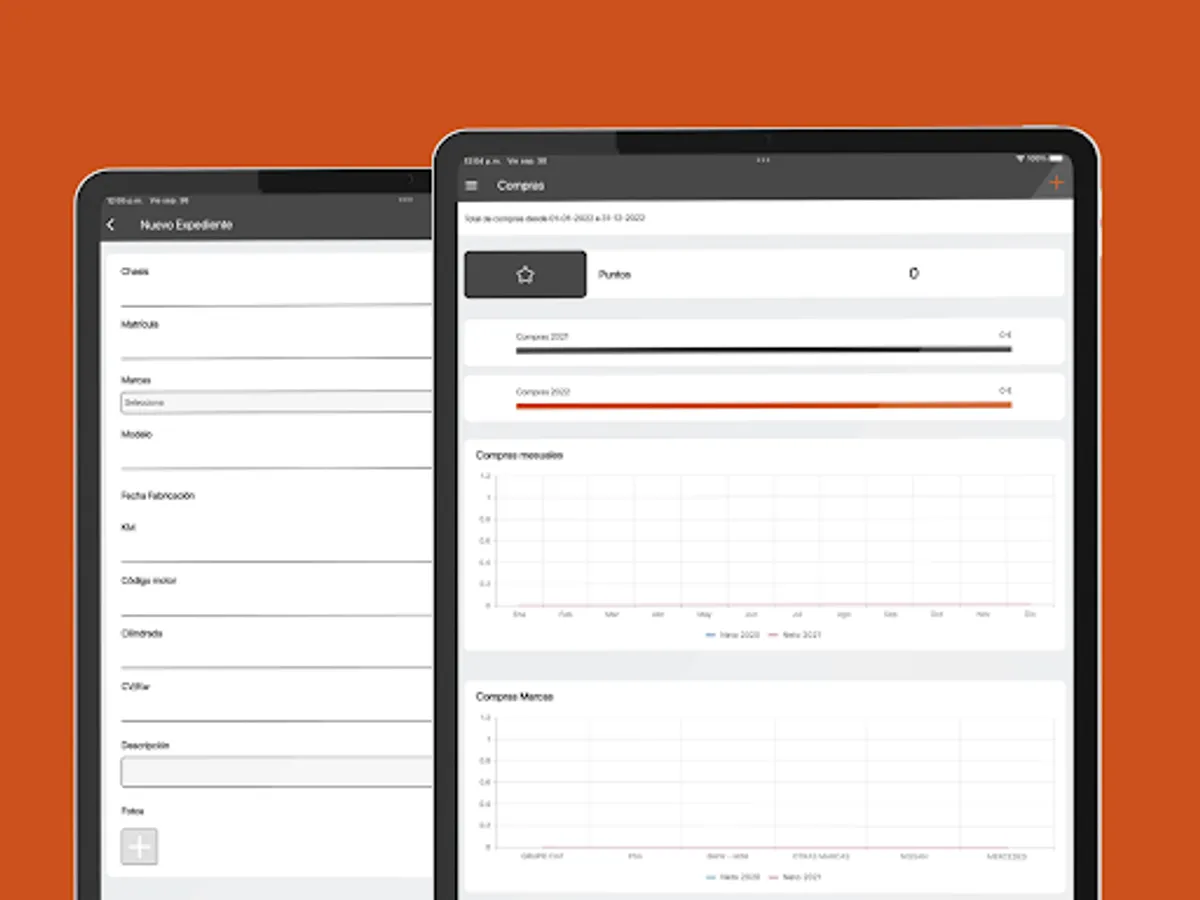Go back from Nuevo Expediente screen
The height and width of the screenshot is (900, 1200).
pyautogui.click(x=111, y=225)
